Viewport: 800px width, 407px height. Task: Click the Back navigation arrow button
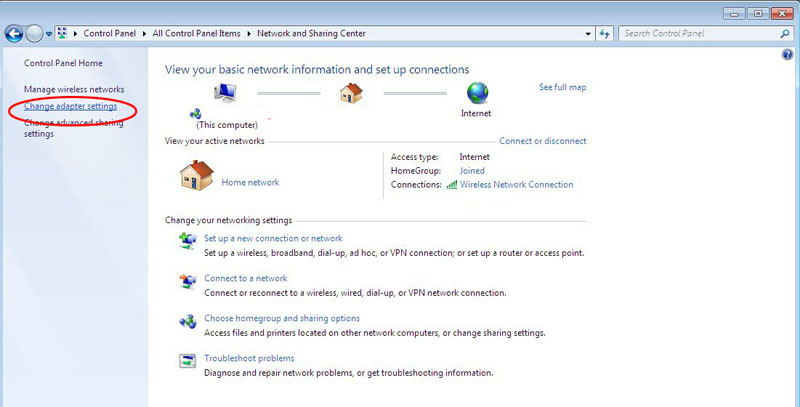click(x=14, y=33)
